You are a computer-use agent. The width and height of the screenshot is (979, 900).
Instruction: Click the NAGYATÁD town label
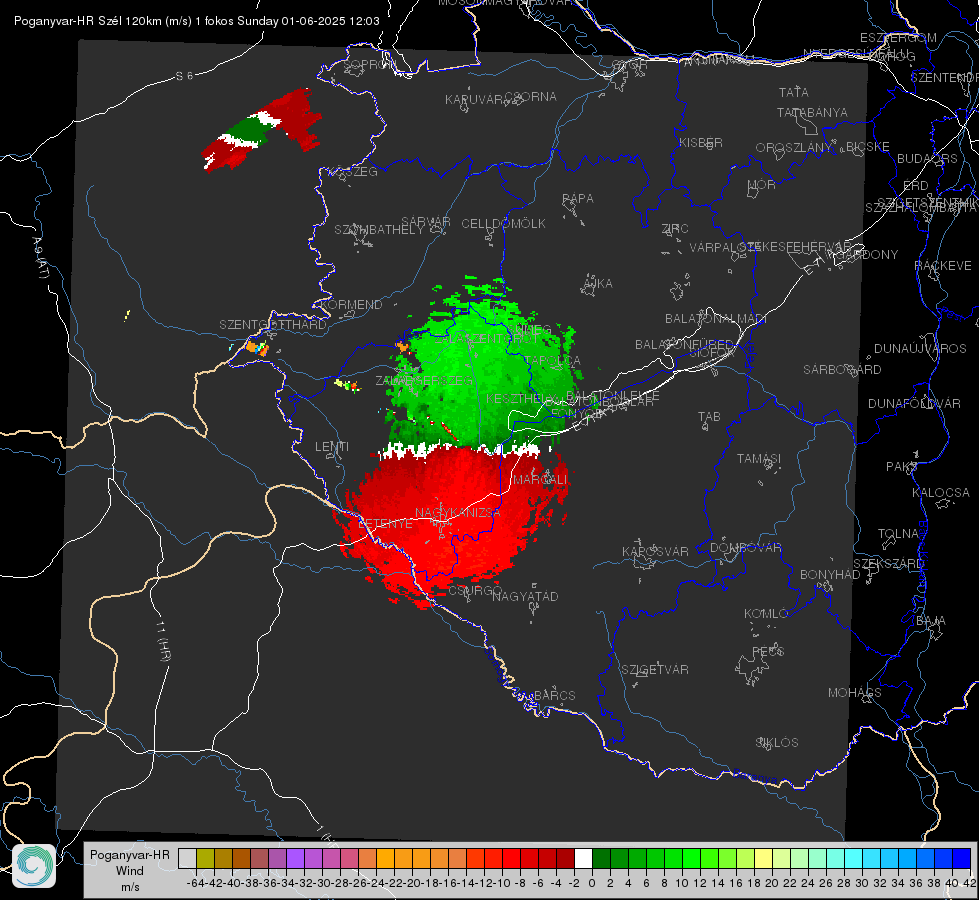(525, 596)
